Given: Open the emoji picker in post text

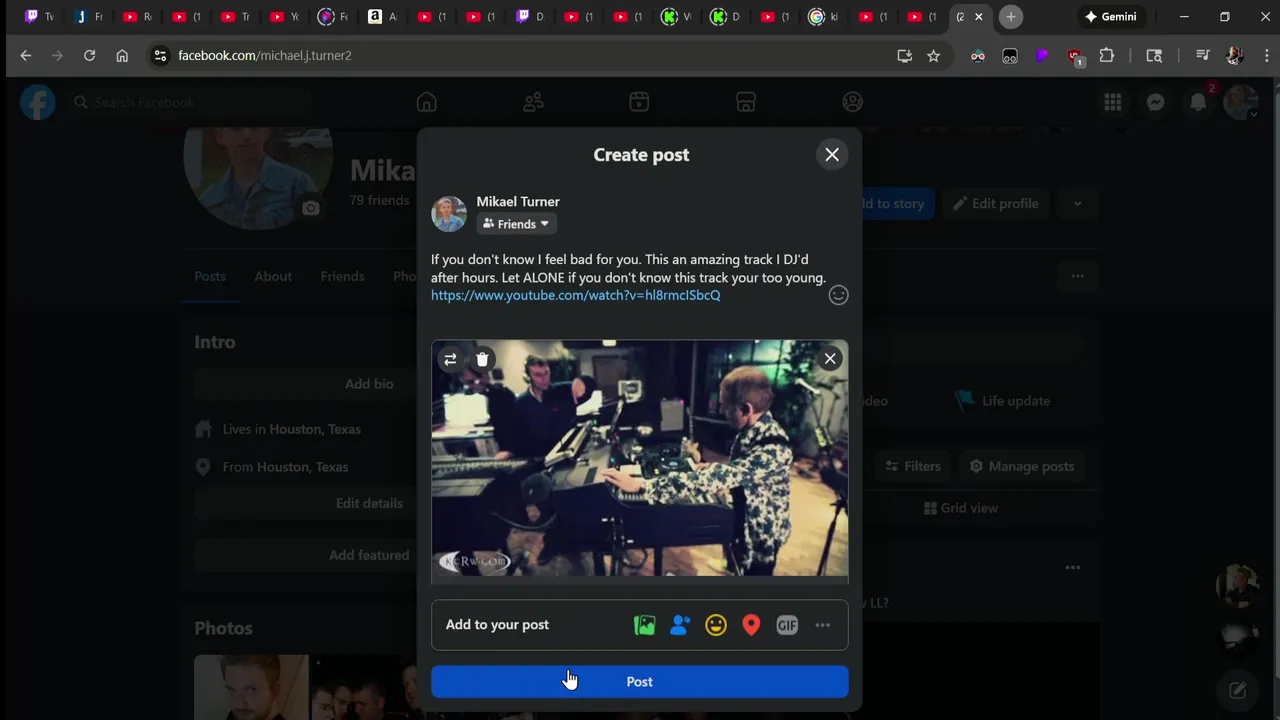Looking at the screenshot, I should [838, 295].
